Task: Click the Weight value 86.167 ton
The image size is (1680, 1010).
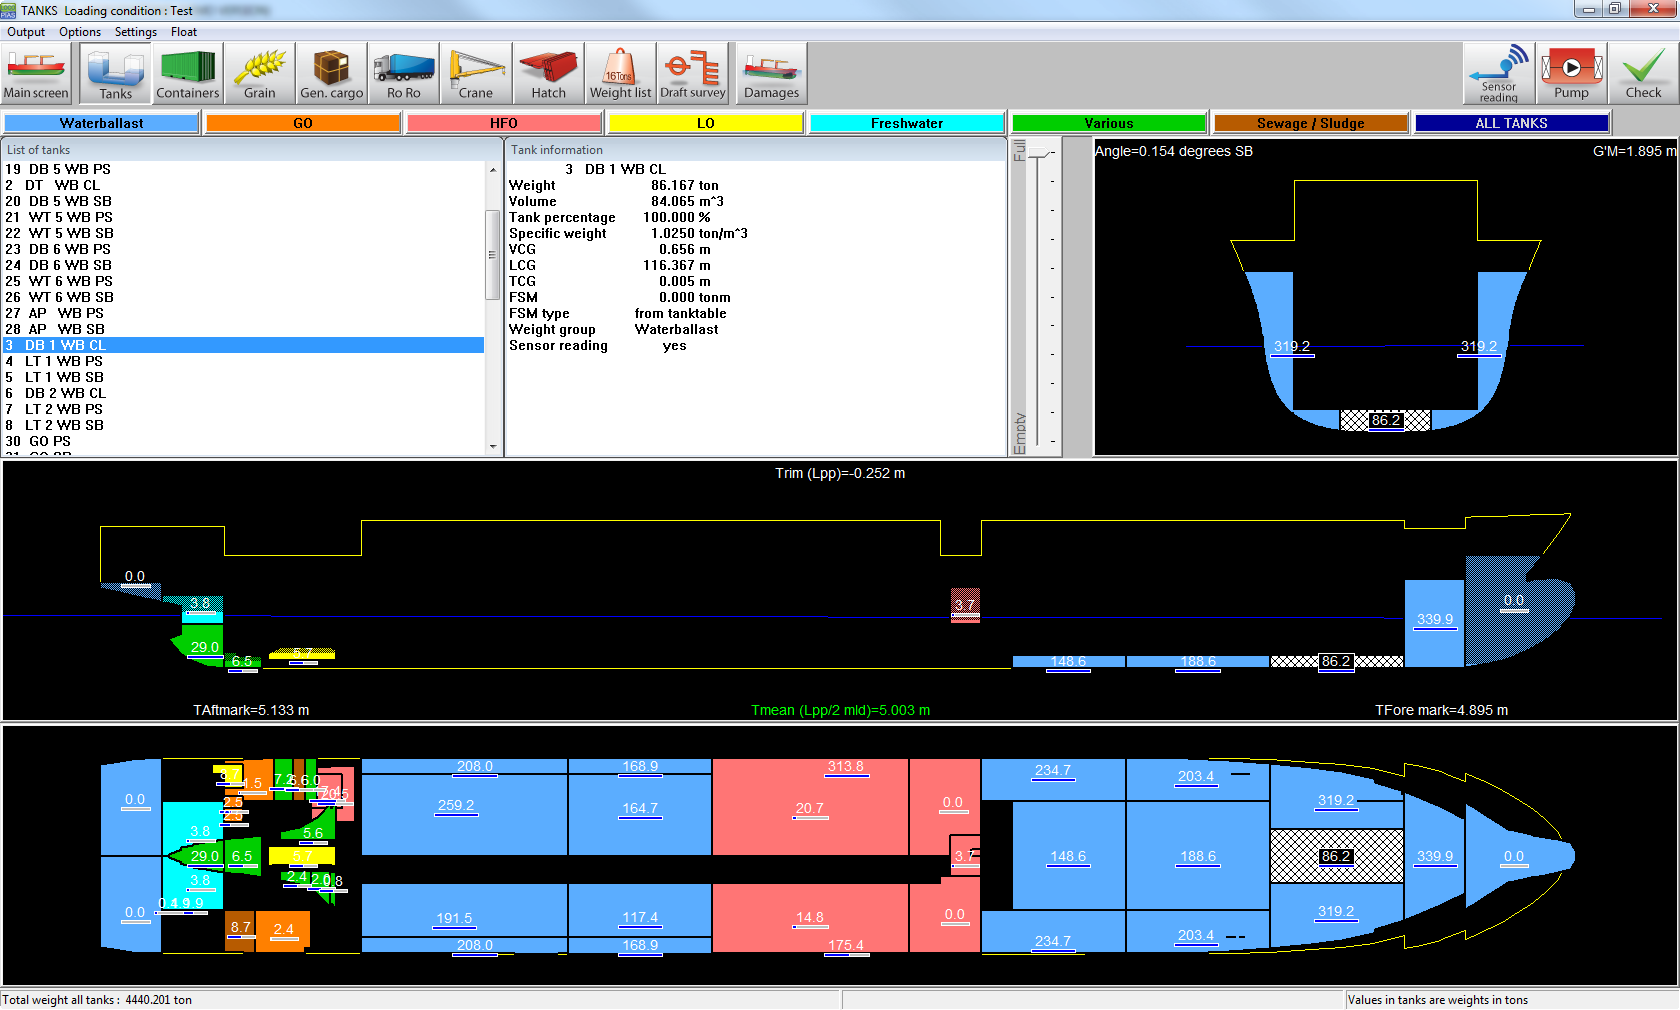Action: 685,185
